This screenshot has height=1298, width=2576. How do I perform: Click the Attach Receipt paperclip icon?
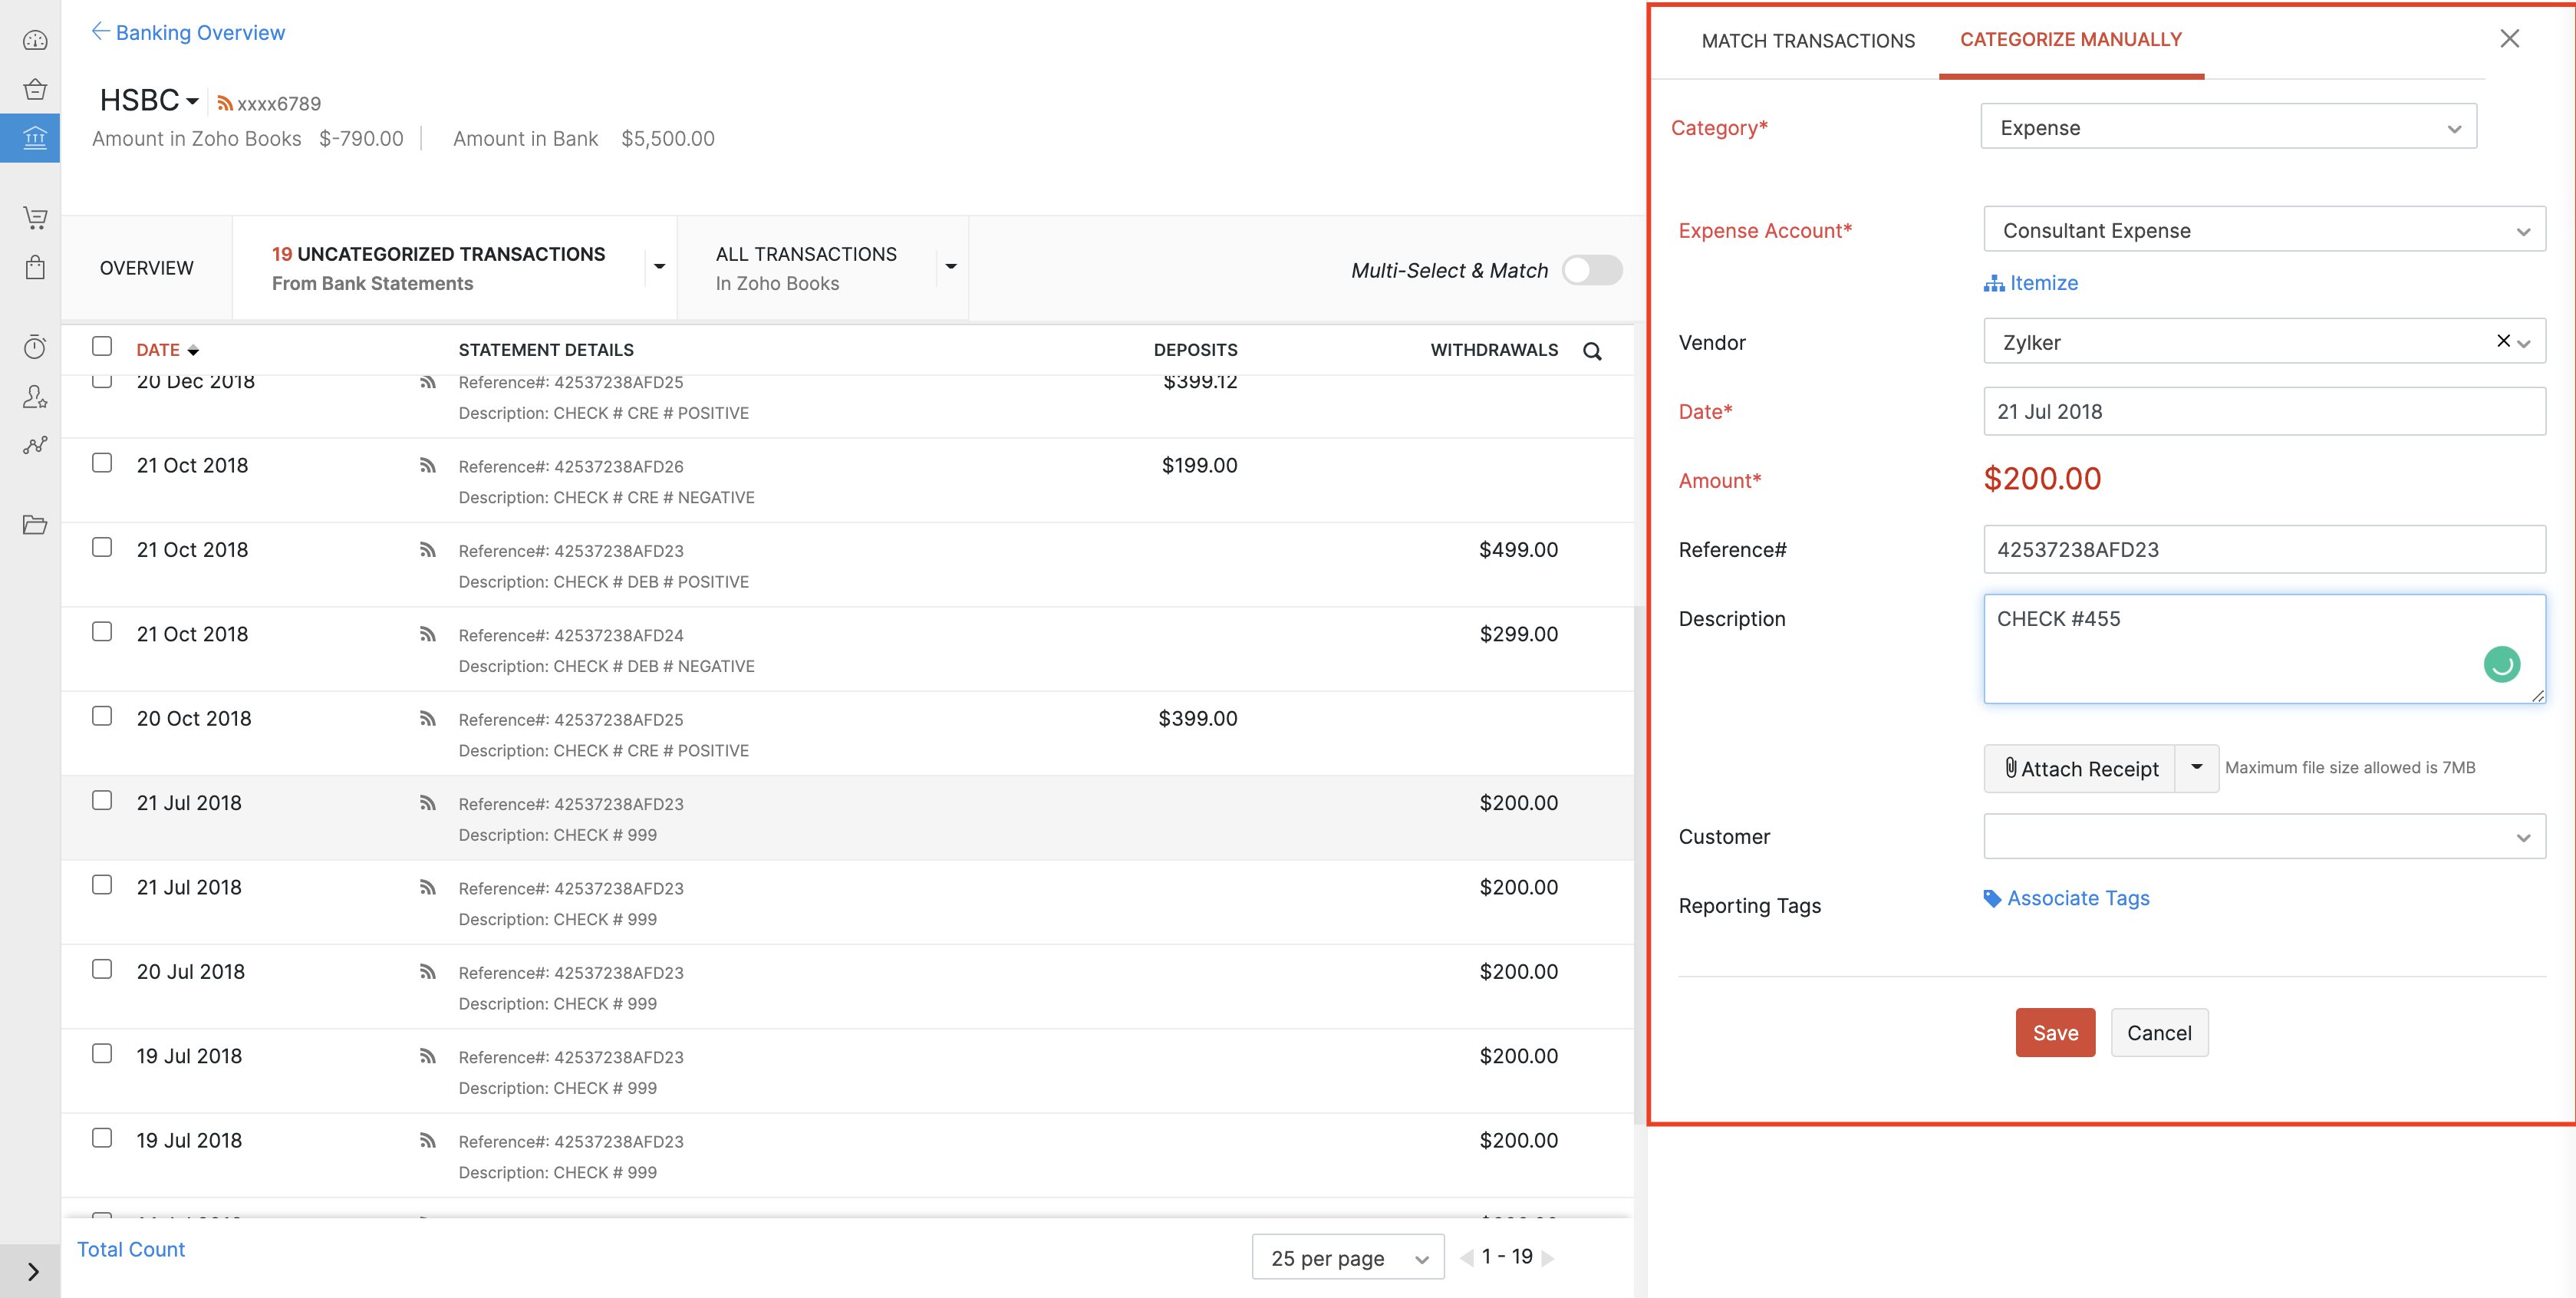pyautogui.click(x=2011, y=766)
